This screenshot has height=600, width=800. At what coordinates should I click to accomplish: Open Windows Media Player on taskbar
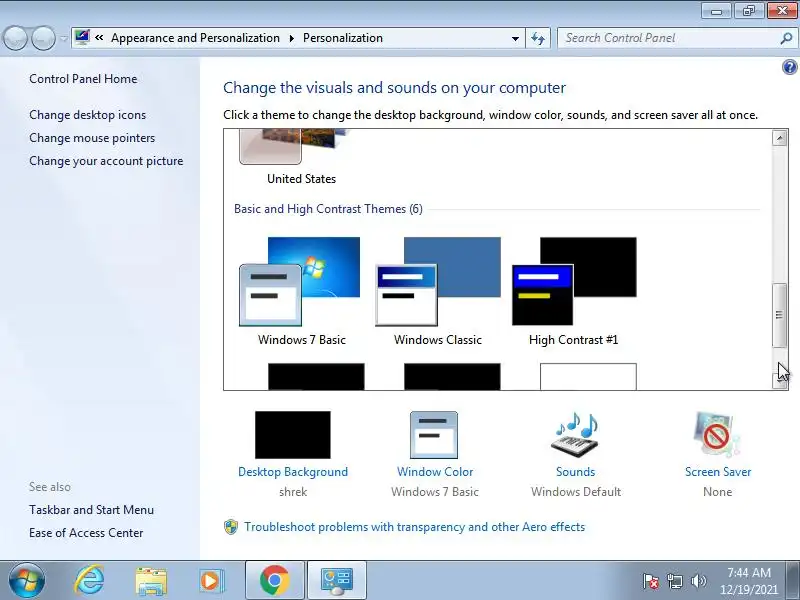coord(211,581)
